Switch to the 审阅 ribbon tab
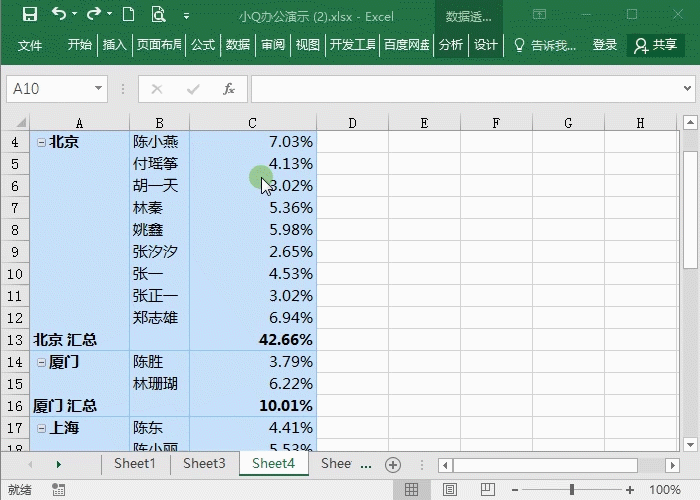The image size is (700, 500). pos(273,45)
